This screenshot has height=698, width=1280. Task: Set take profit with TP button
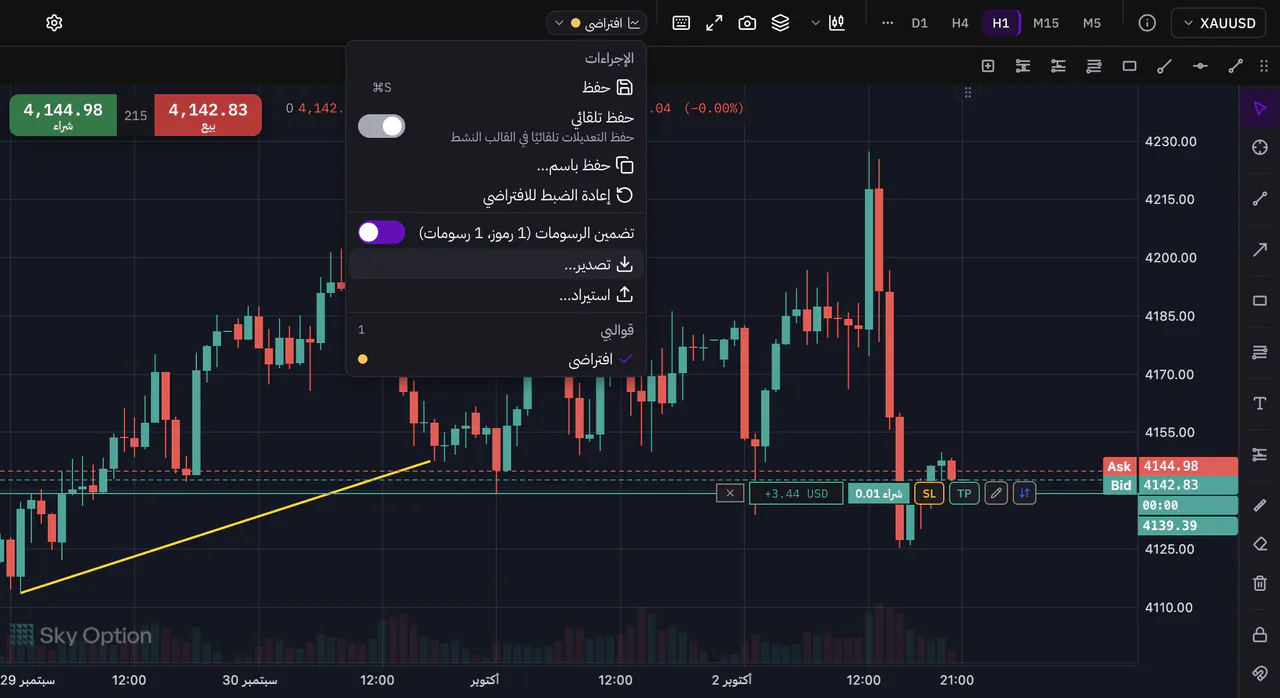pos(964,493)
